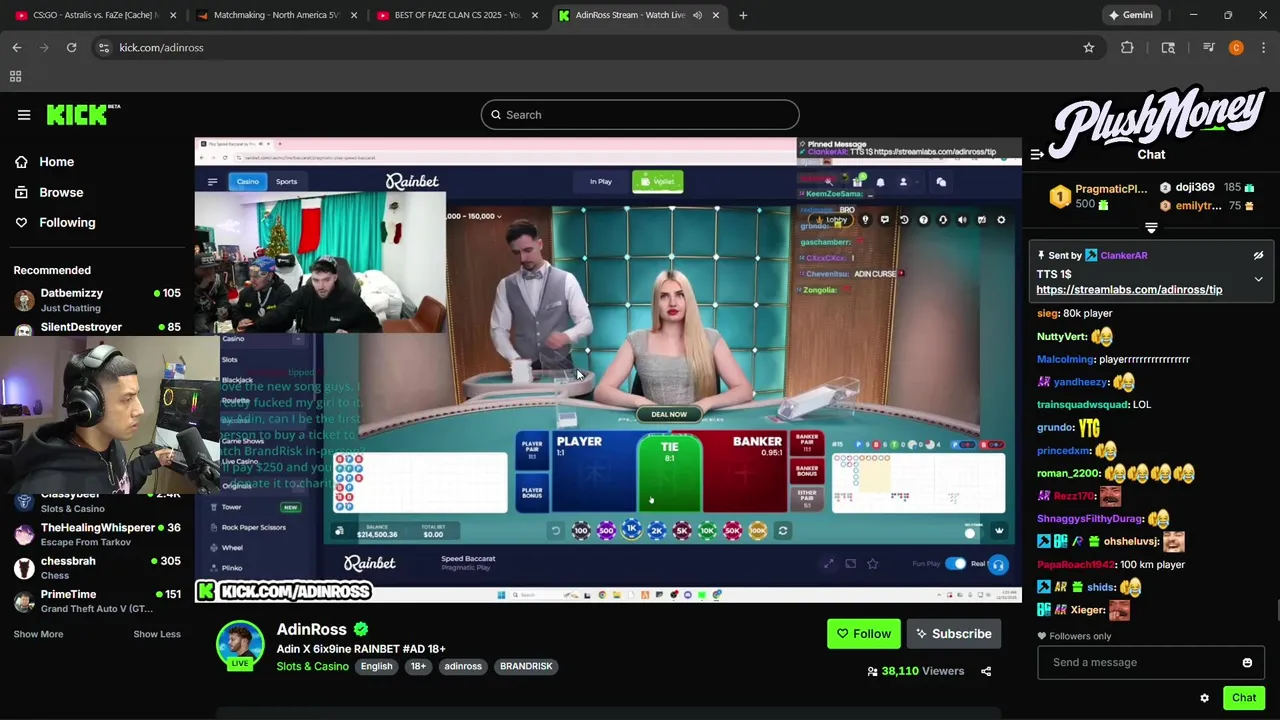Open chat settings gear
Image resolution: width=1280 pixels, height=720 pixels.
[1204, 698]
